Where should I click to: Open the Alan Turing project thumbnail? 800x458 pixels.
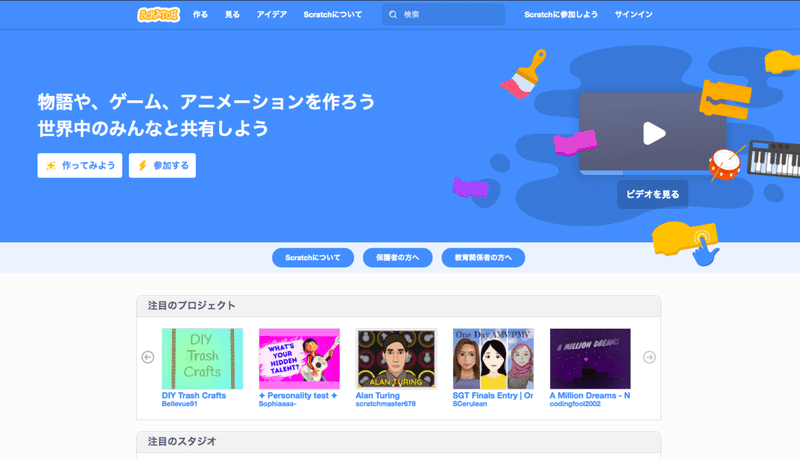[x=396, y=359]
